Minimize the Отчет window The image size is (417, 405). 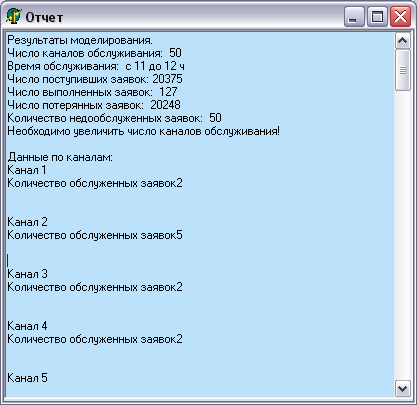point(353,17)
